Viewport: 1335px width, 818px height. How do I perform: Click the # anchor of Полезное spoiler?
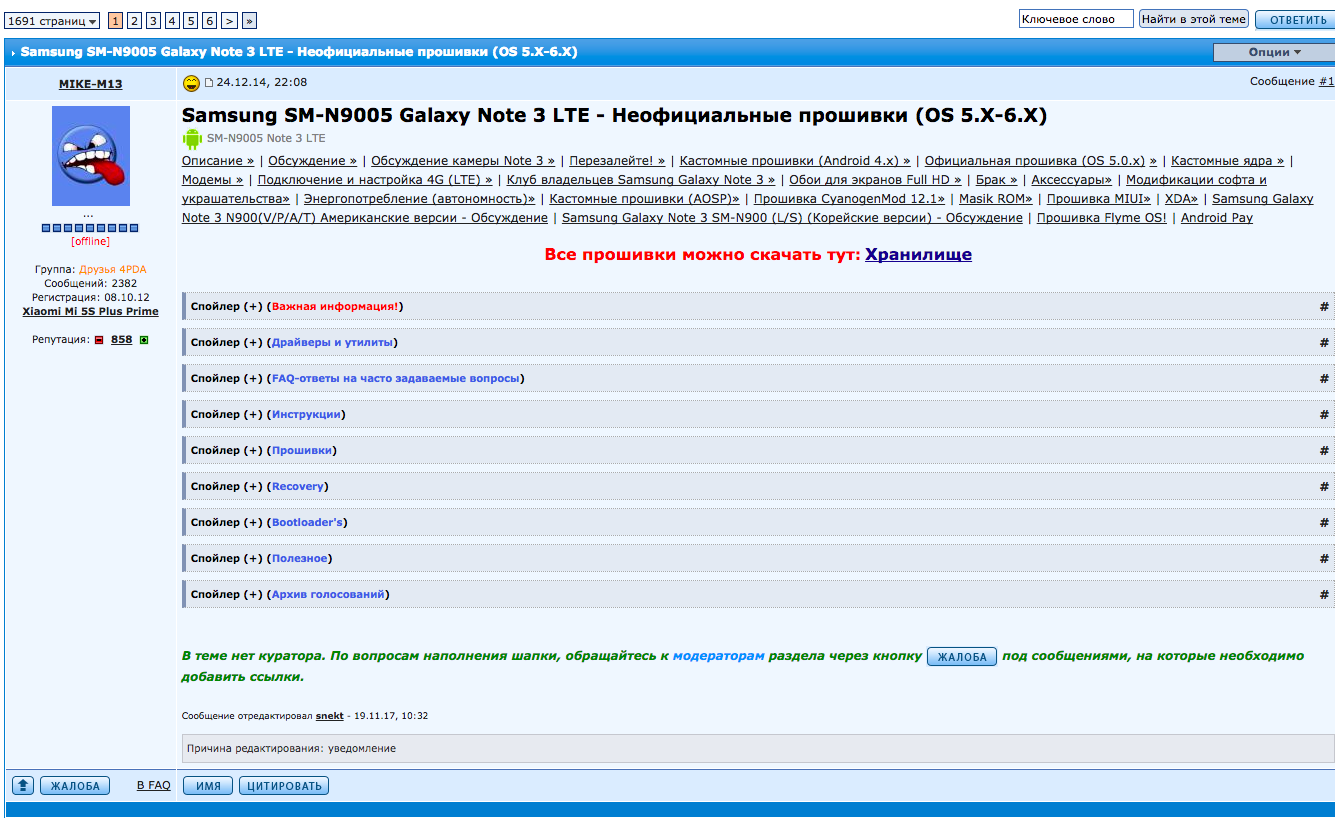coord(1324,559)
